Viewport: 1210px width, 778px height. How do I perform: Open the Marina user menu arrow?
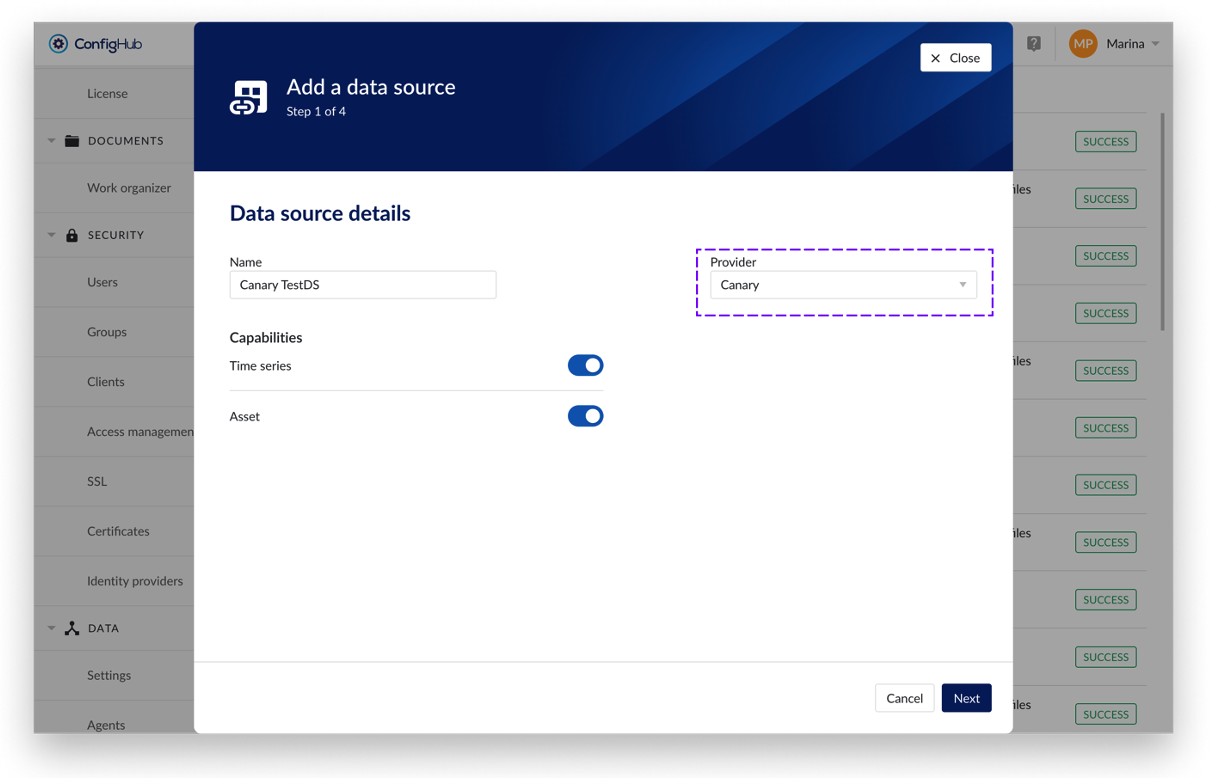click(1156, 44)
